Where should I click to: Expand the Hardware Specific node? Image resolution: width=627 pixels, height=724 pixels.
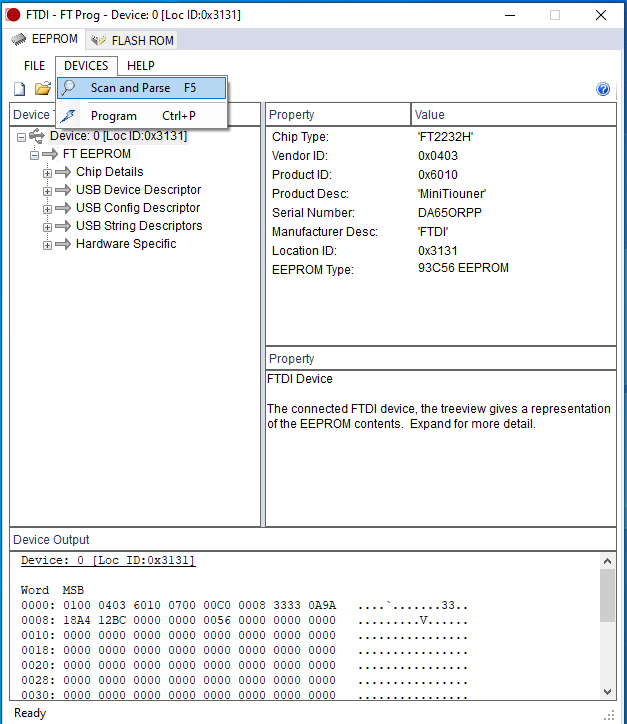(x=47, y=245)
